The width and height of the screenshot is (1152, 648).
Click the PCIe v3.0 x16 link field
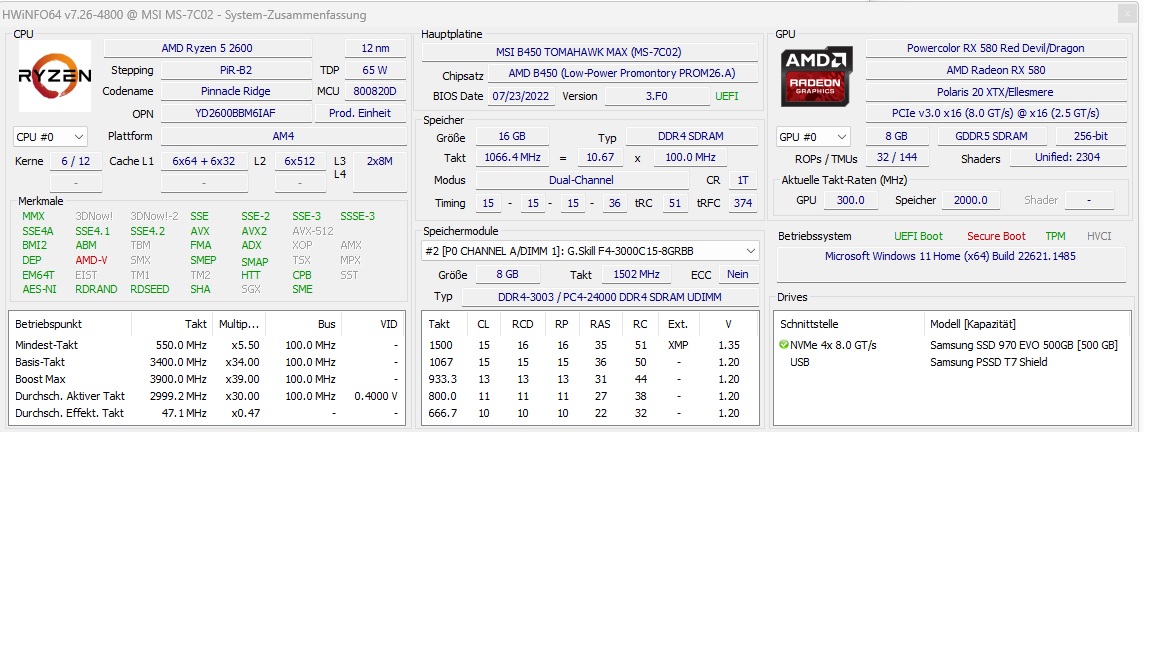[996, 113]
